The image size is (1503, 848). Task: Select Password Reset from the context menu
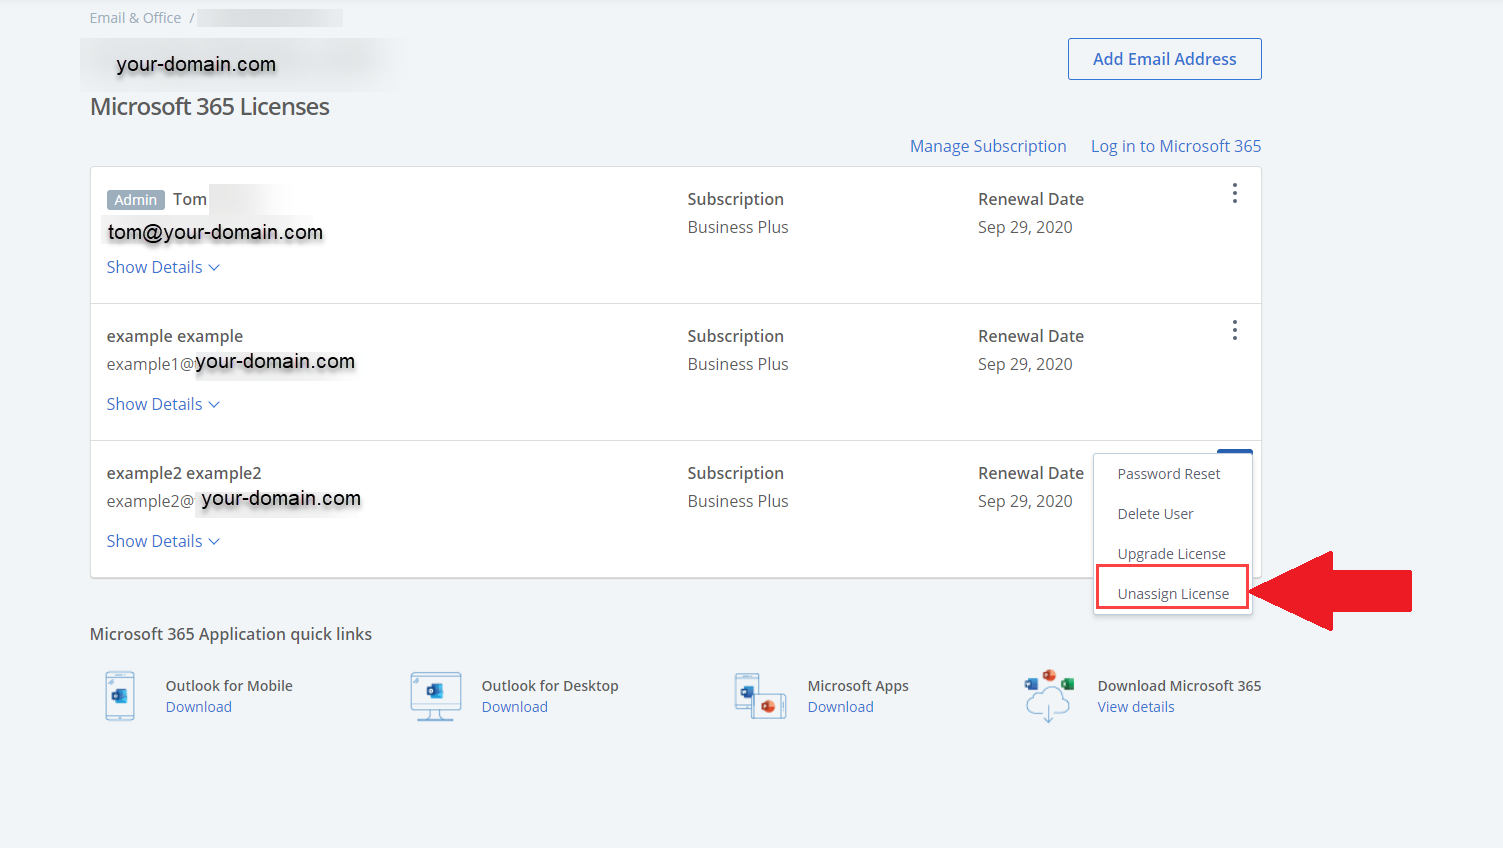click(x=1168, y=474)
